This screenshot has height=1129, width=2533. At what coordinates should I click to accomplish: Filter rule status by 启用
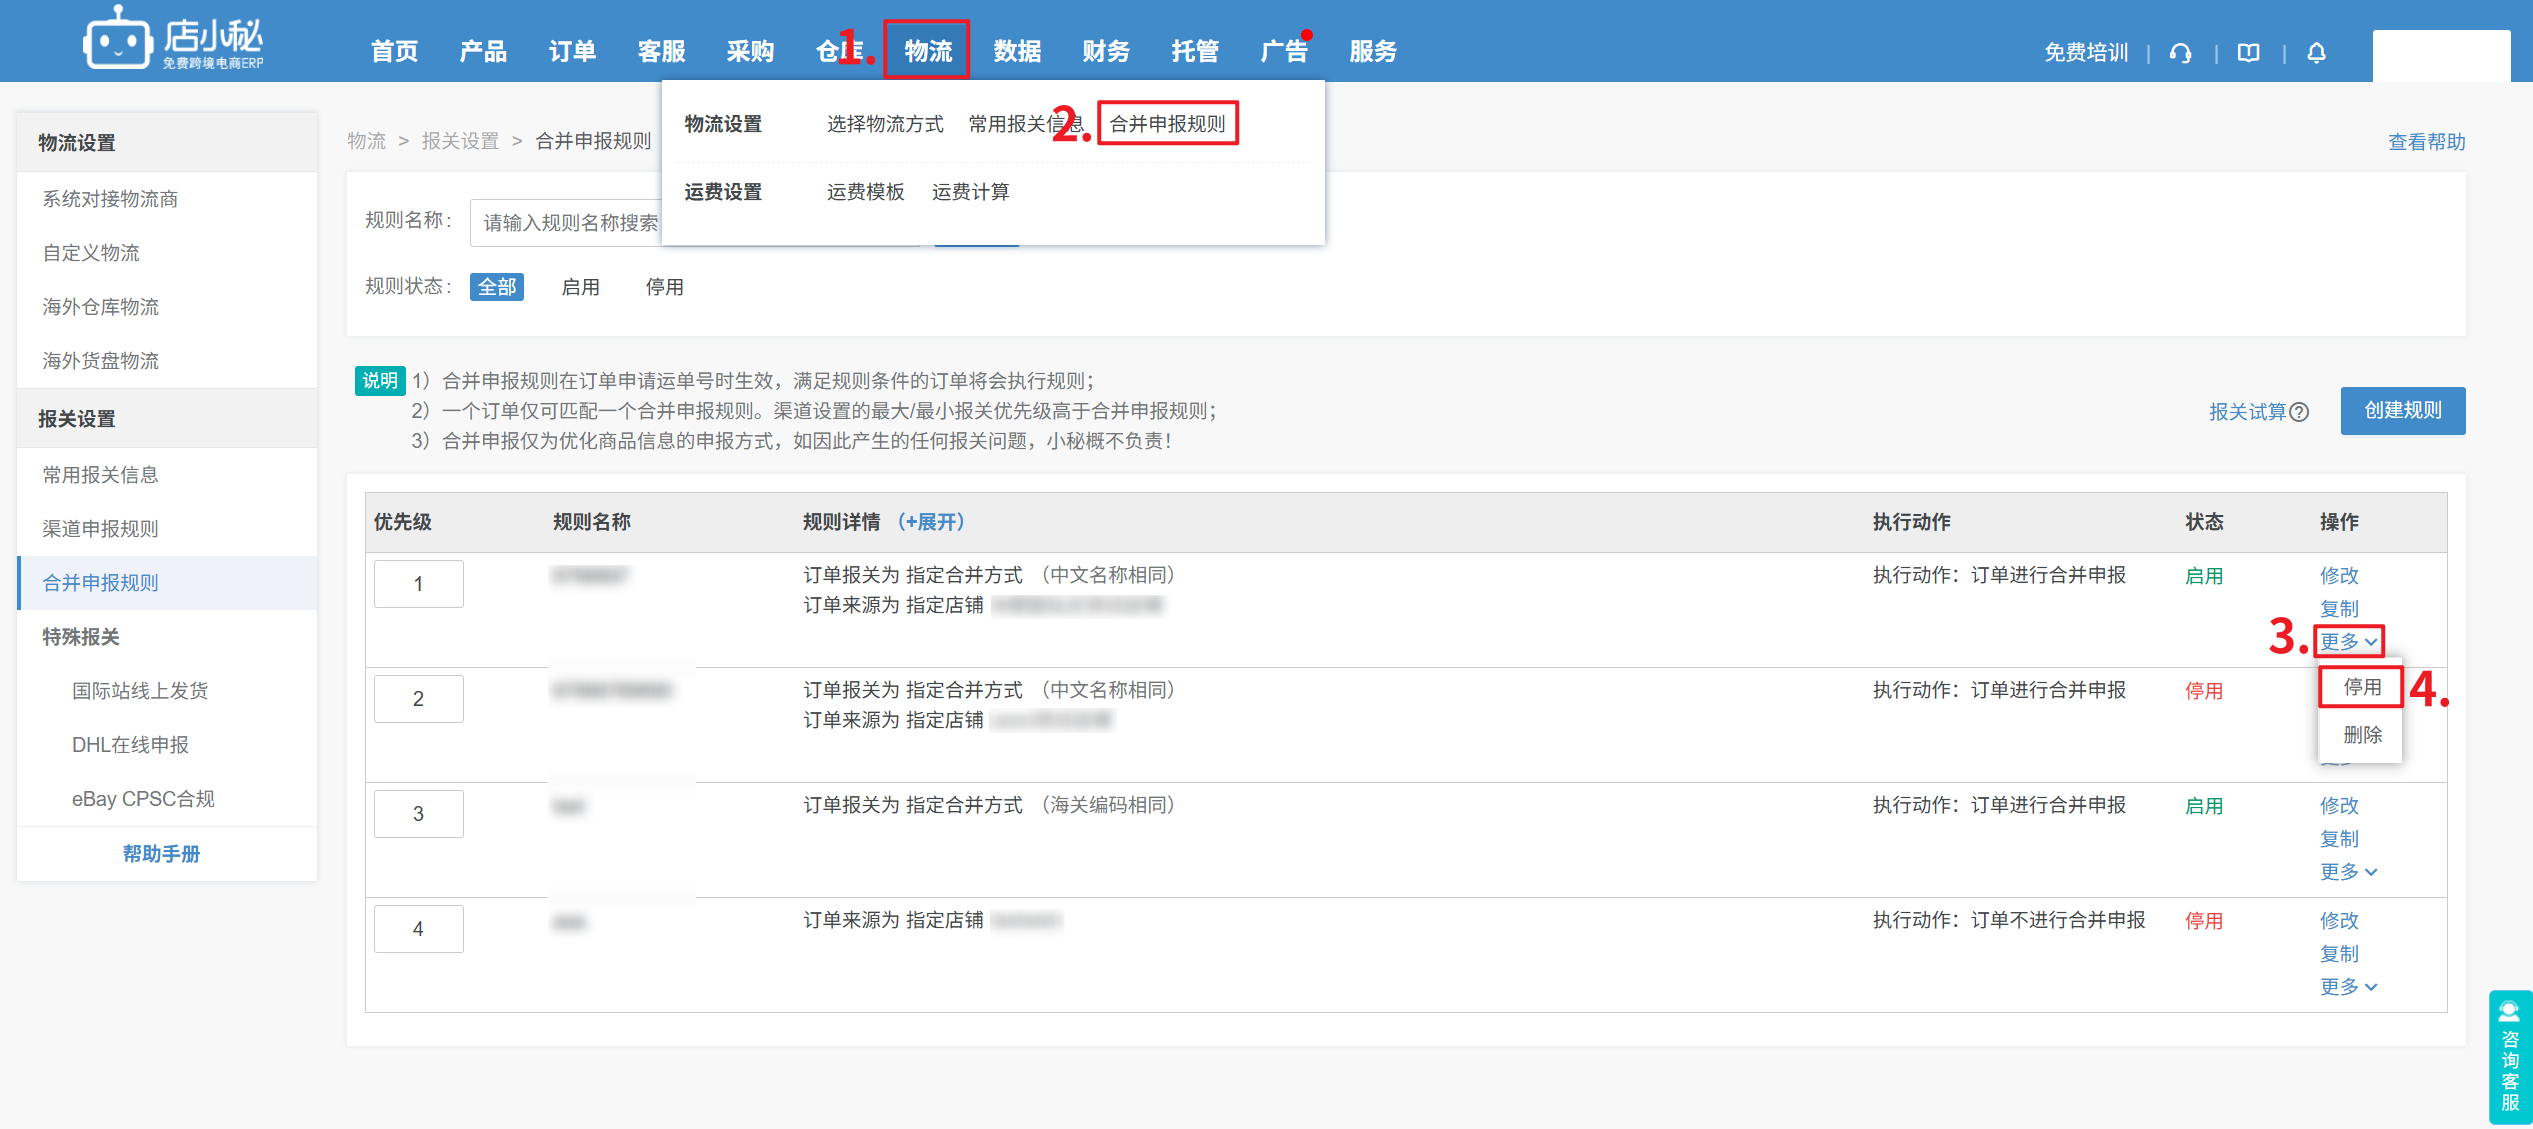(581, 287)
